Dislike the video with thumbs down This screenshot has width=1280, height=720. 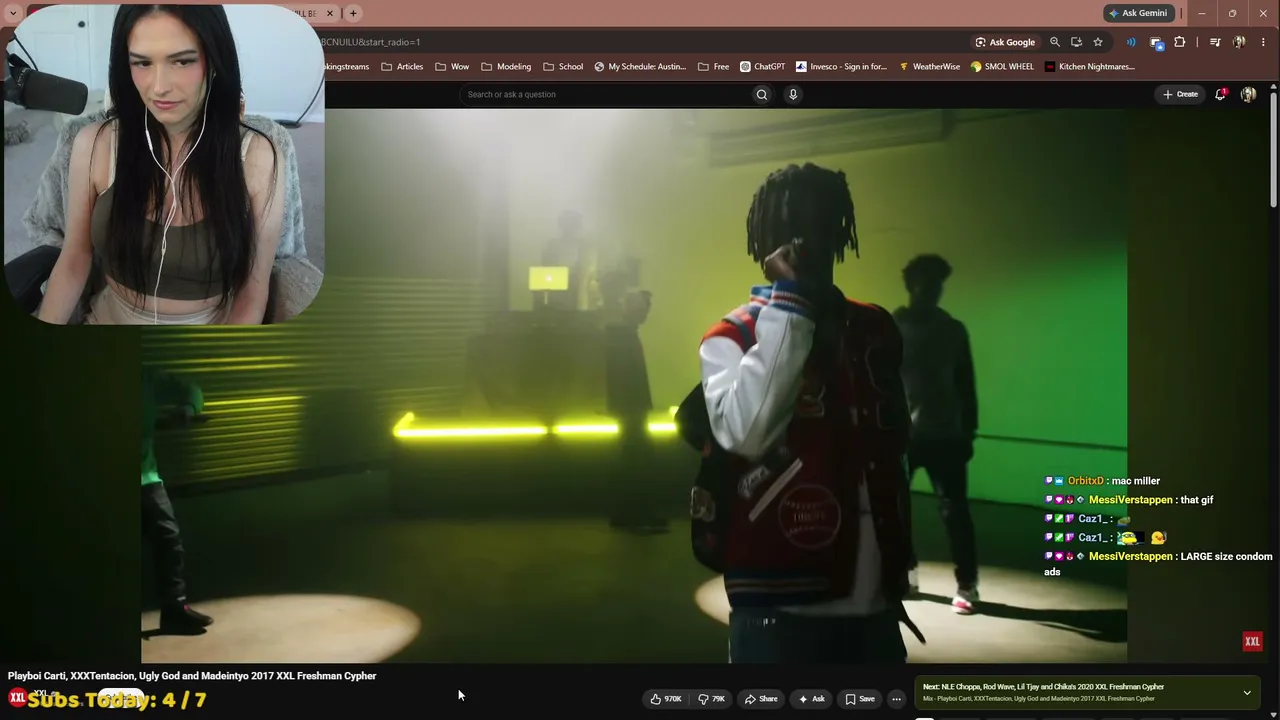click(x=711, y=699)
